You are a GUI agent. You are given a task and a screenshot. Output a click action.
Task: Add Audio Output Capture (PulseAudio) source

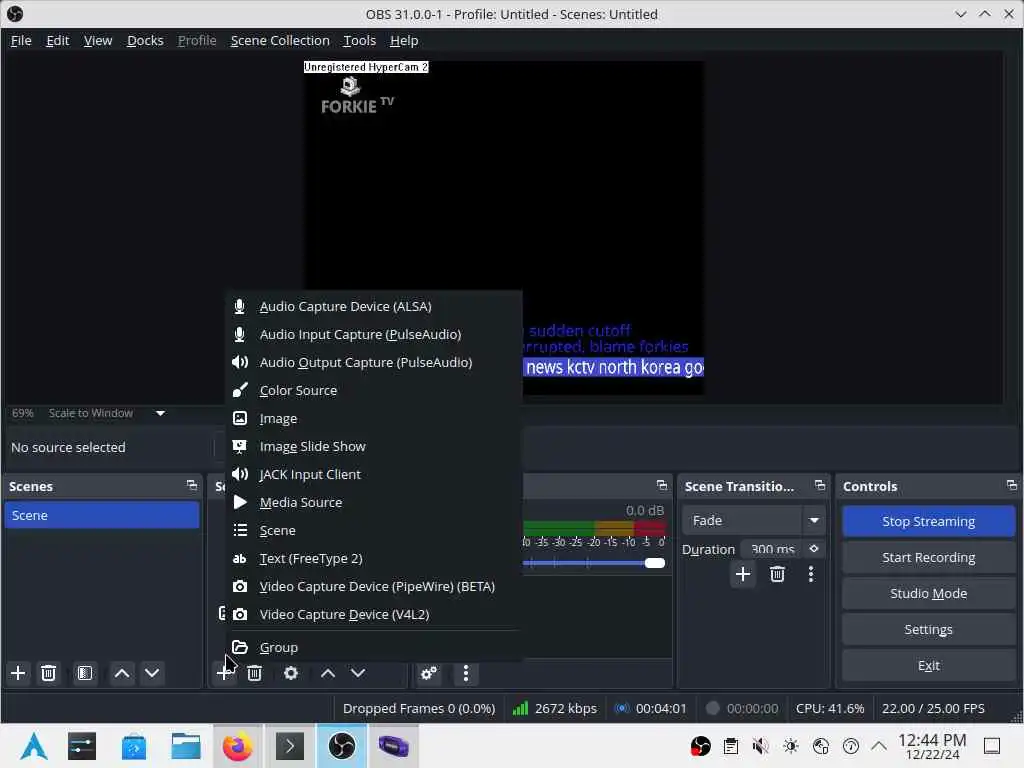coord(374,362)
